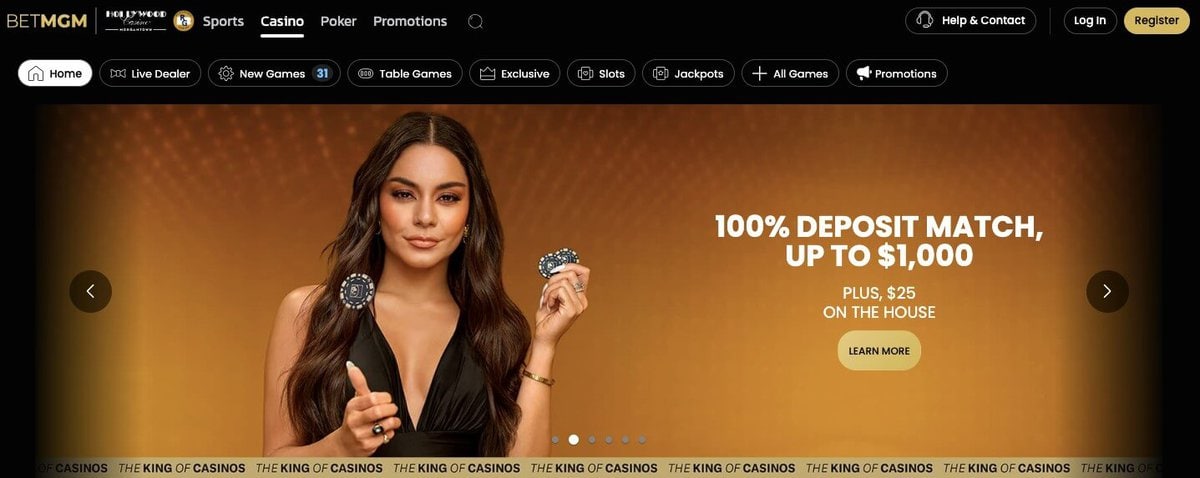Open the Slots category
The width and height of the screenshot is (1200, 478).
click(601, 73)
